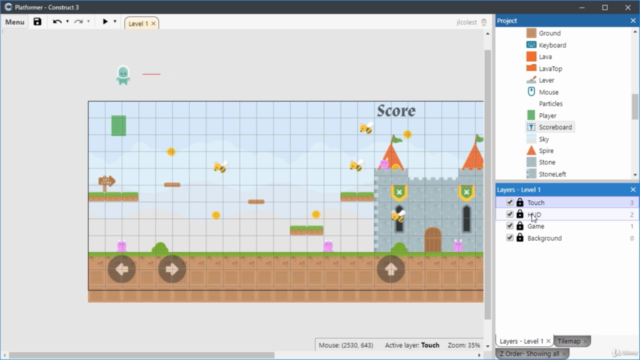Image resolution: width=640 pixels, height=360 pixels.
Task: Click the left arrow touch control
Action: pyautogui.click(x=122, y=269)
